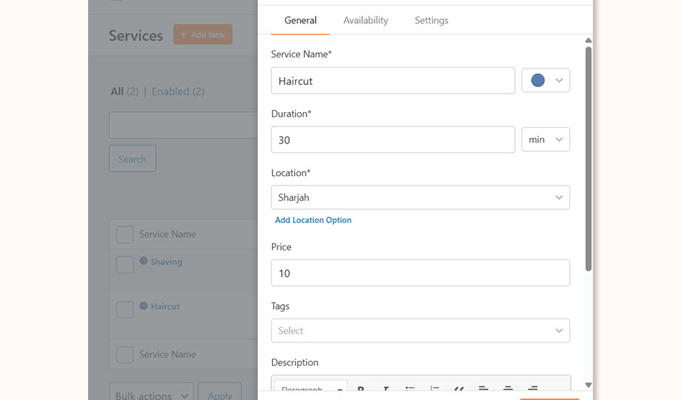Screen dimensions: 681x400
Task: Switch to the Availability tab
Action: (366, 21)
